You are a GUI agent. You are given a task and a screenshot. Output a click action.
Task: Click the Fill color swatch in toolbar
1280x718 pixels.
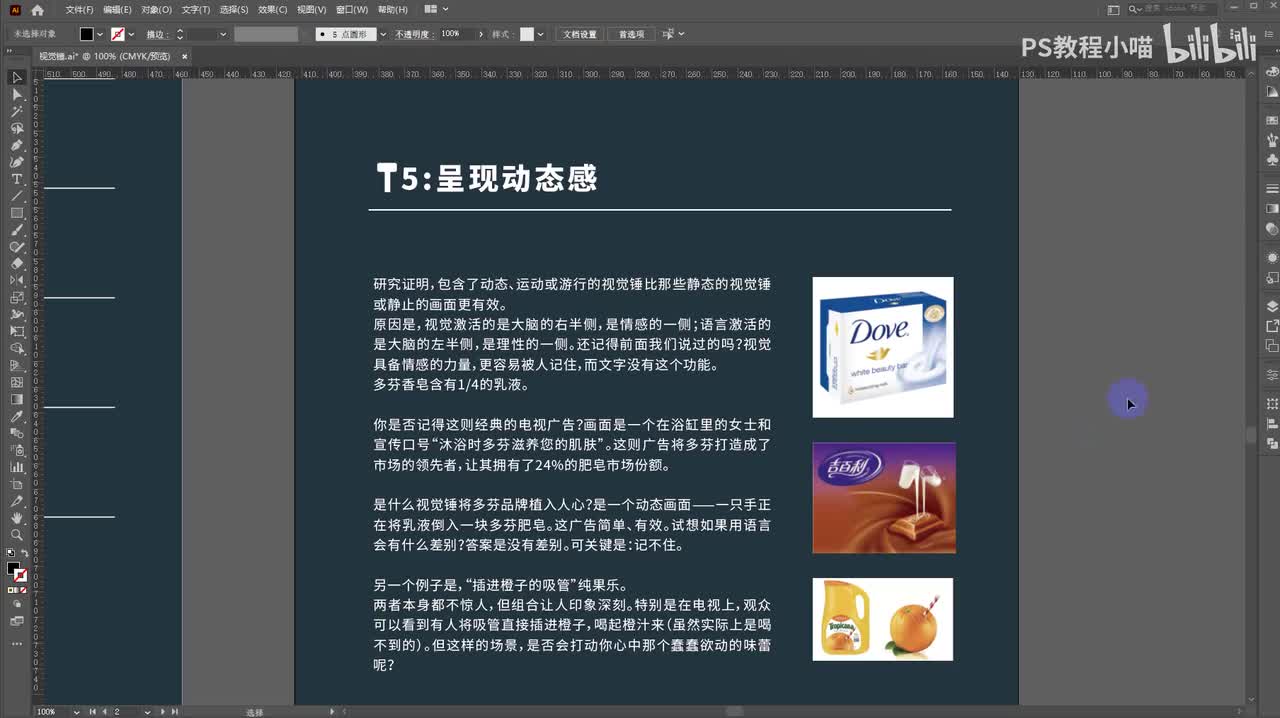click(13, 569)
